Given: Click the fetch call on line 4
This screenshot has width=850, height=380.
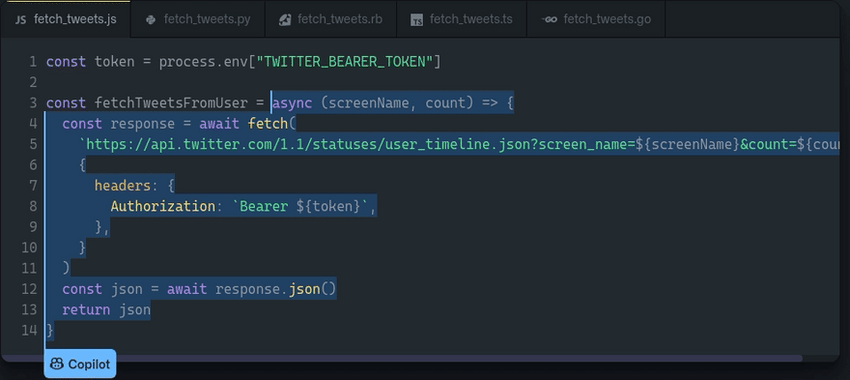Looking at the screenshot, I should (268, 124).
